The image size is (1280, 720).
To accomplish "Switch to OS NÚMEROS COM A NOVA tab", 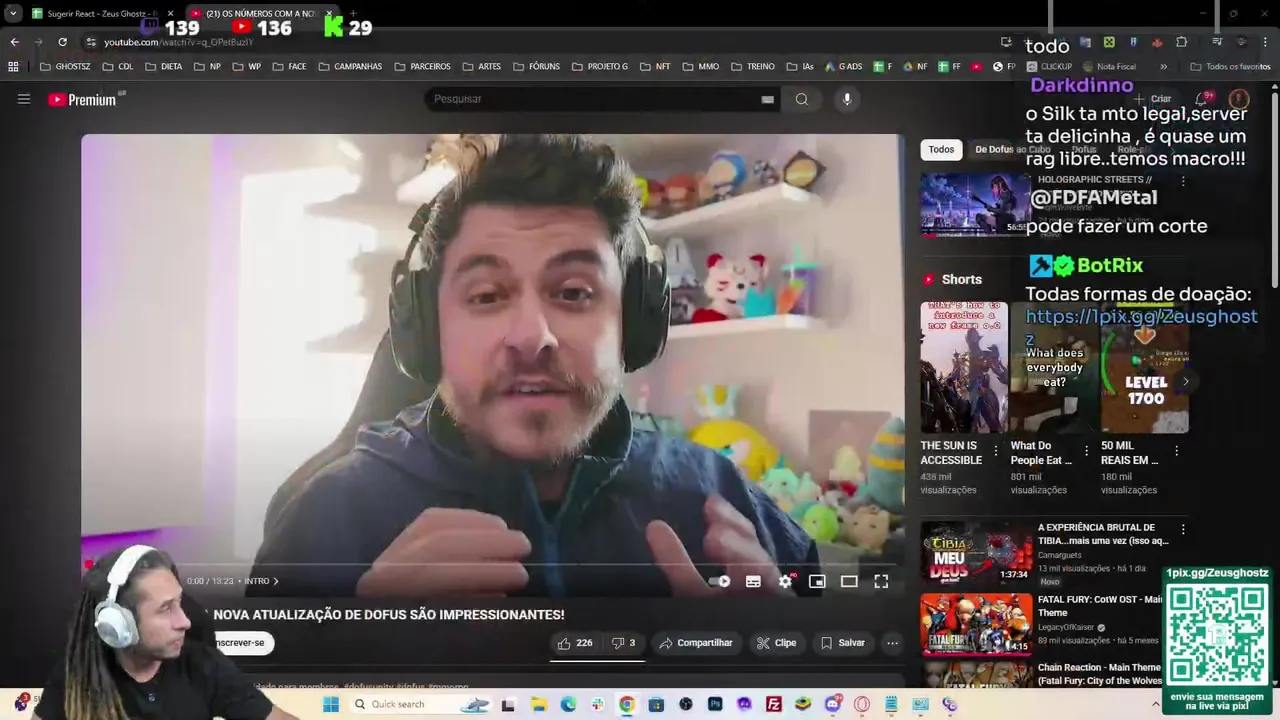I will point(260,13).
